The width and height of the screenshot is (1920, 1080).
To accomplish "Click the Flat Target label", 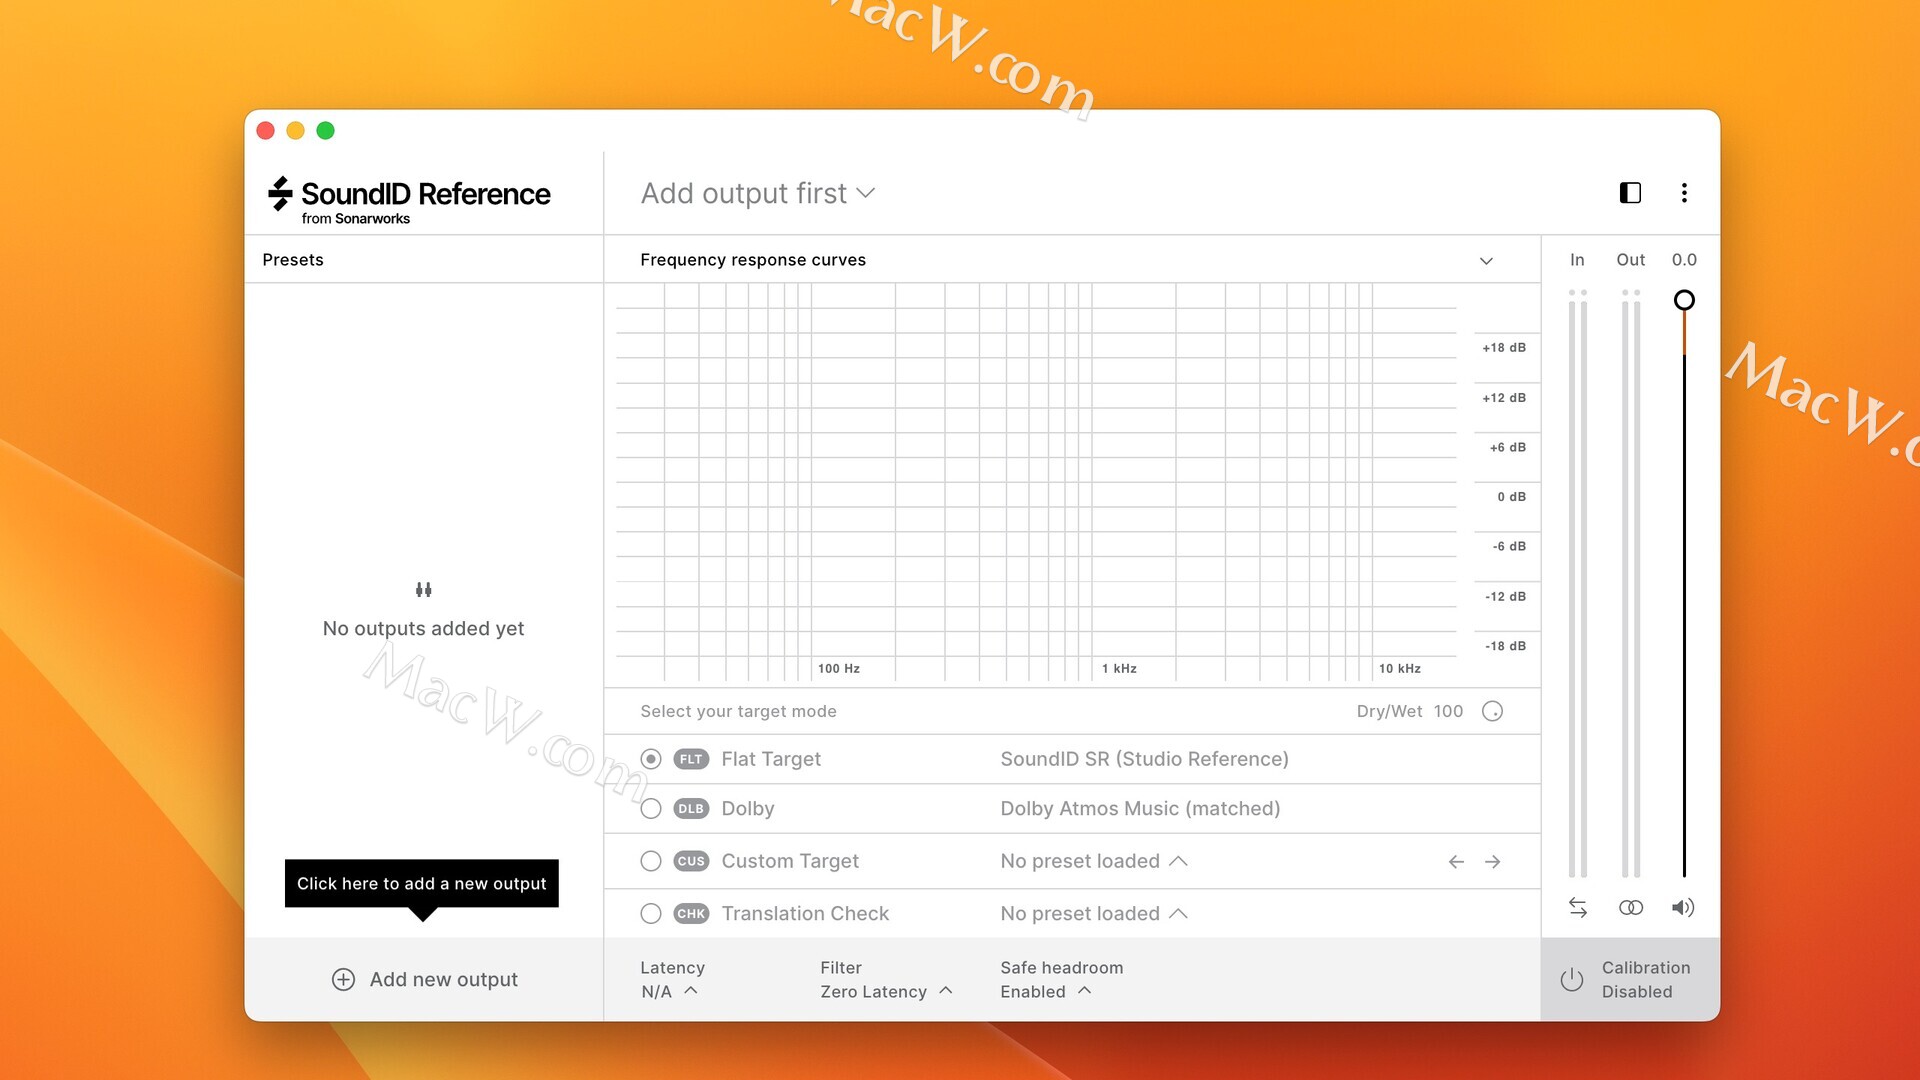I will click(771, 760).
